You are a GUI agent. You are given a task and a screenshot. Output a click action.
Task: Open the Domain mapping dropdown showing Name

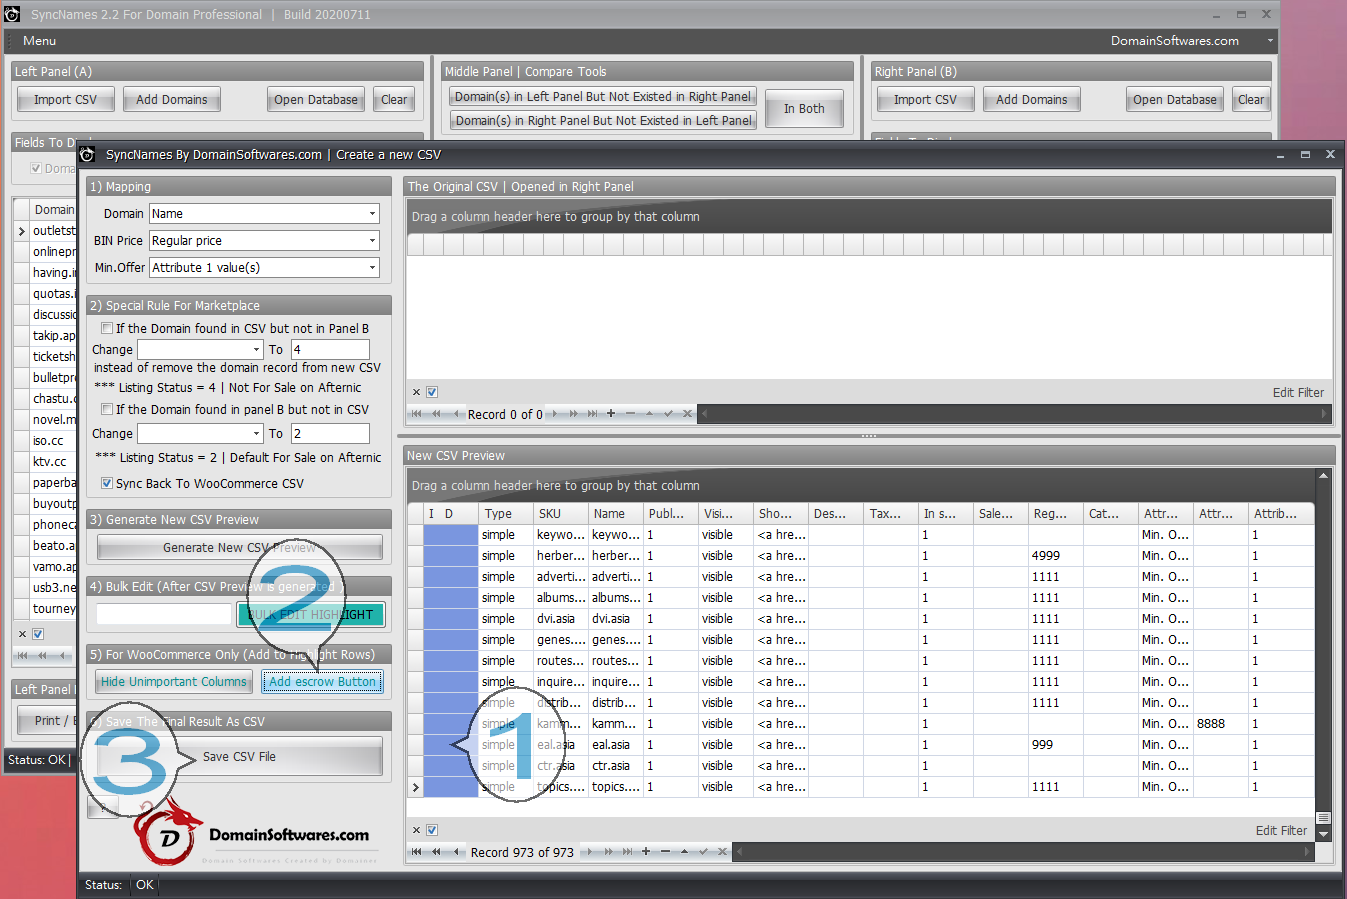(372, 214)
